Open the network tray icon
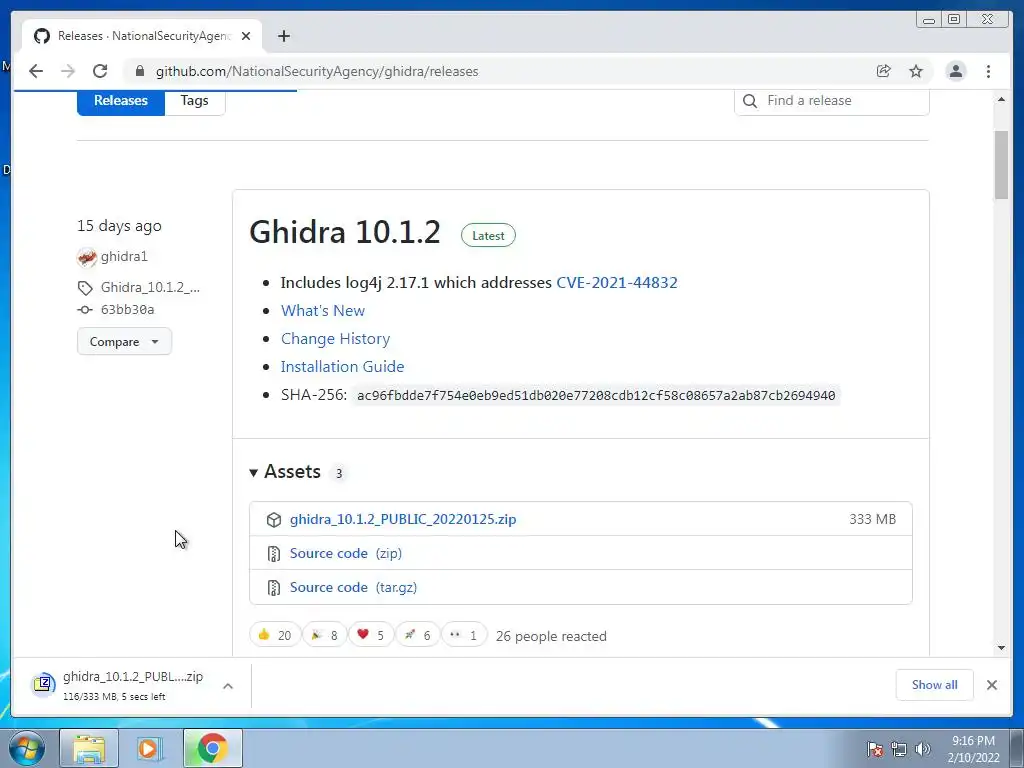This screenshot has width=1024, height=768. [899, 749]
